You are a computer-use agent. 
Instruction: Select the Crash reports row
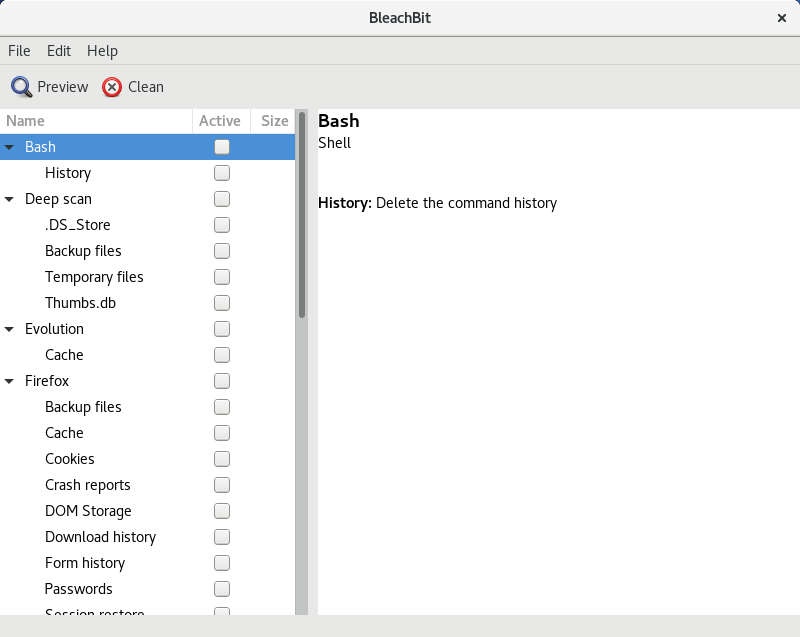[147, 485]
